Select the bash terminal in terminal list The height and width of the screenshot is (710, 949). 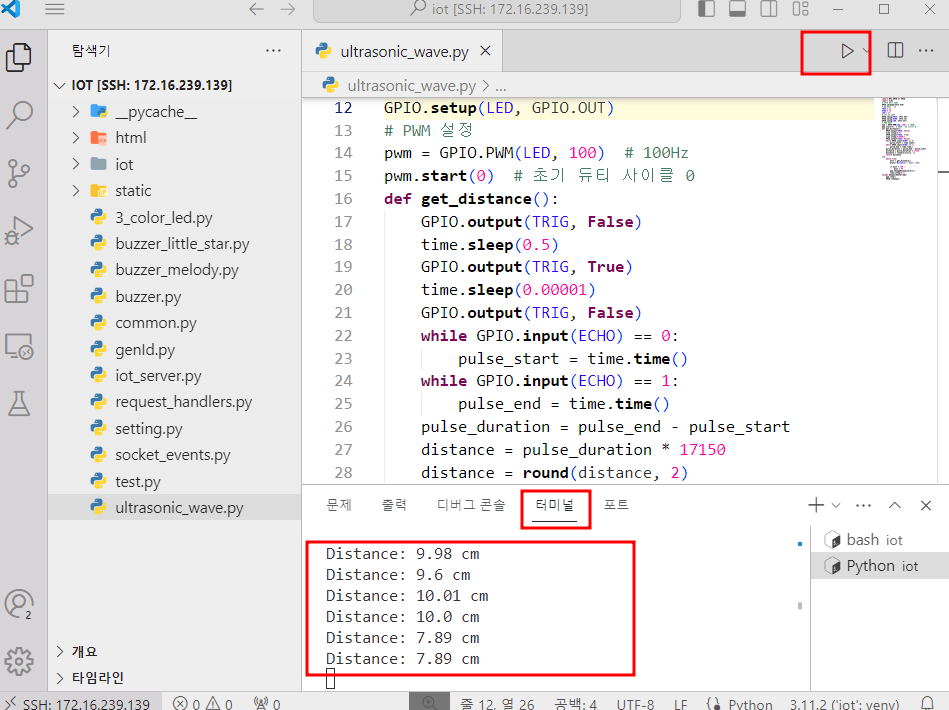tap(873, 540)
